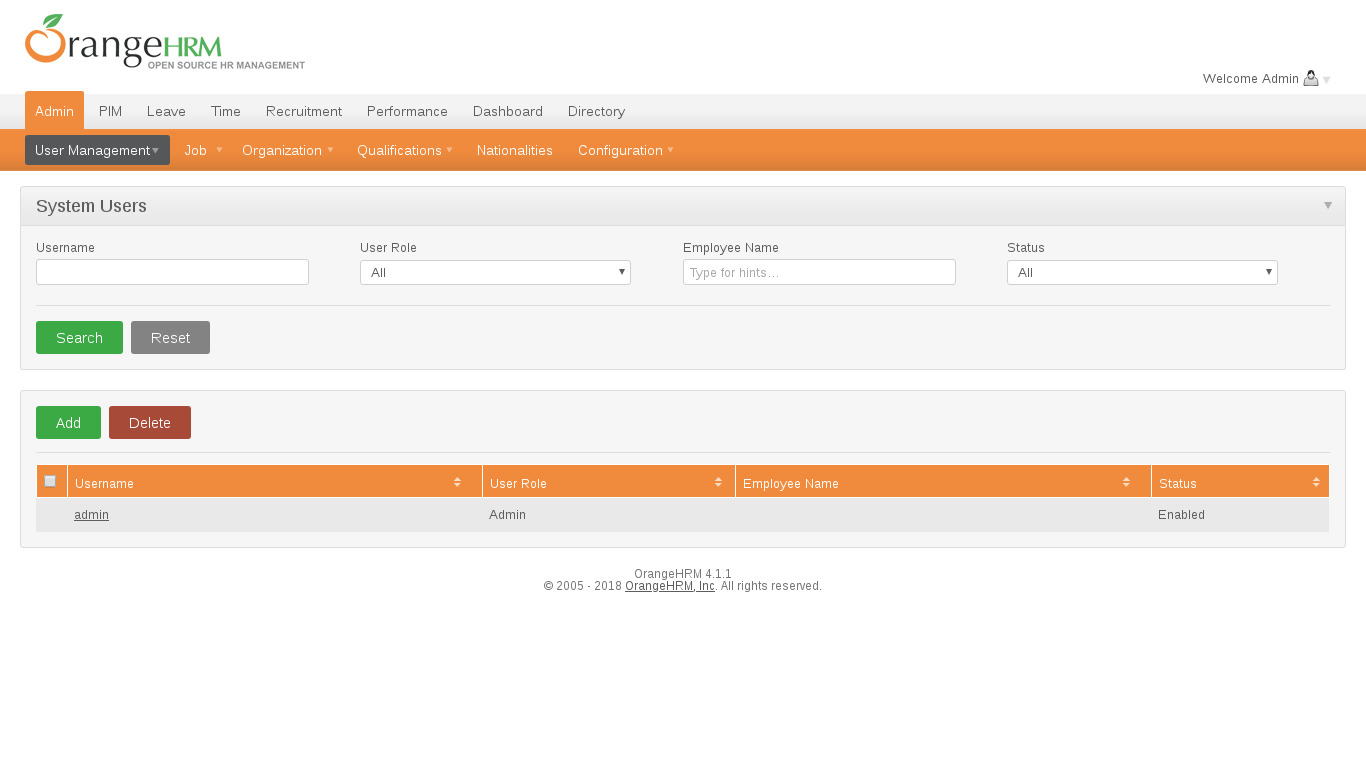The image size is (1366, 768).
Task: Delete selected users with Delete button
Action: pyautogui.click(x=149, y=423)
